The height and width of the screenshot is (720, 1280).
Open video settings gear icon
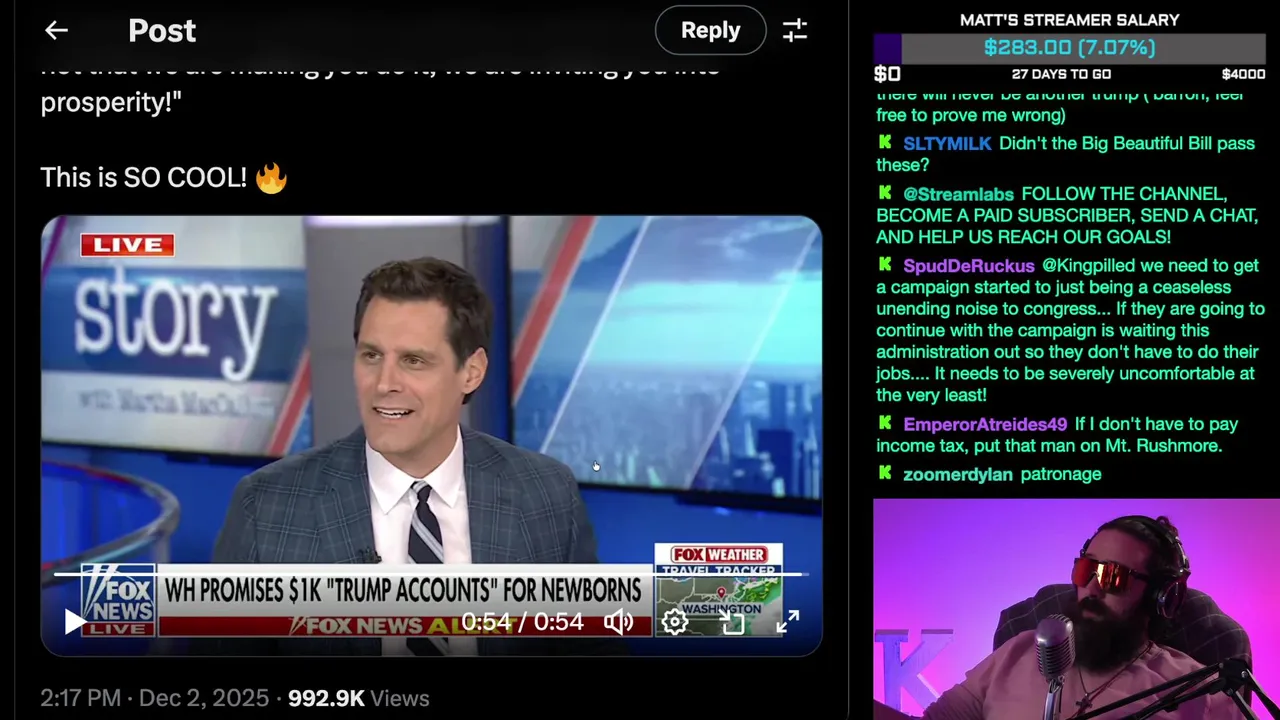[675, 622]
